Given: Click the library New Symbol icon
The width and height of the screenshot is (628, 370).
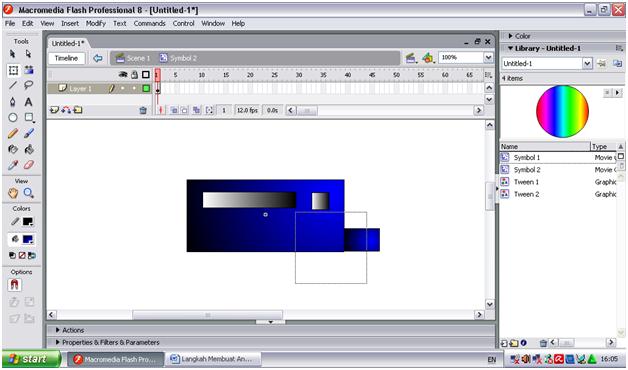Looking at the screenshot, I should click(504, 343).
